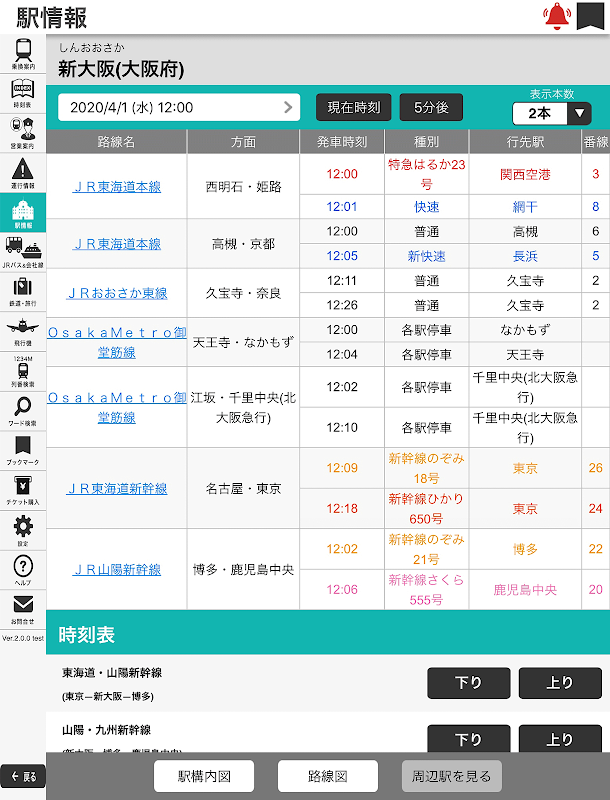This screenshot has height=800, width=610.
Task: Select platform number 26 cell
Action: (595, 468)
